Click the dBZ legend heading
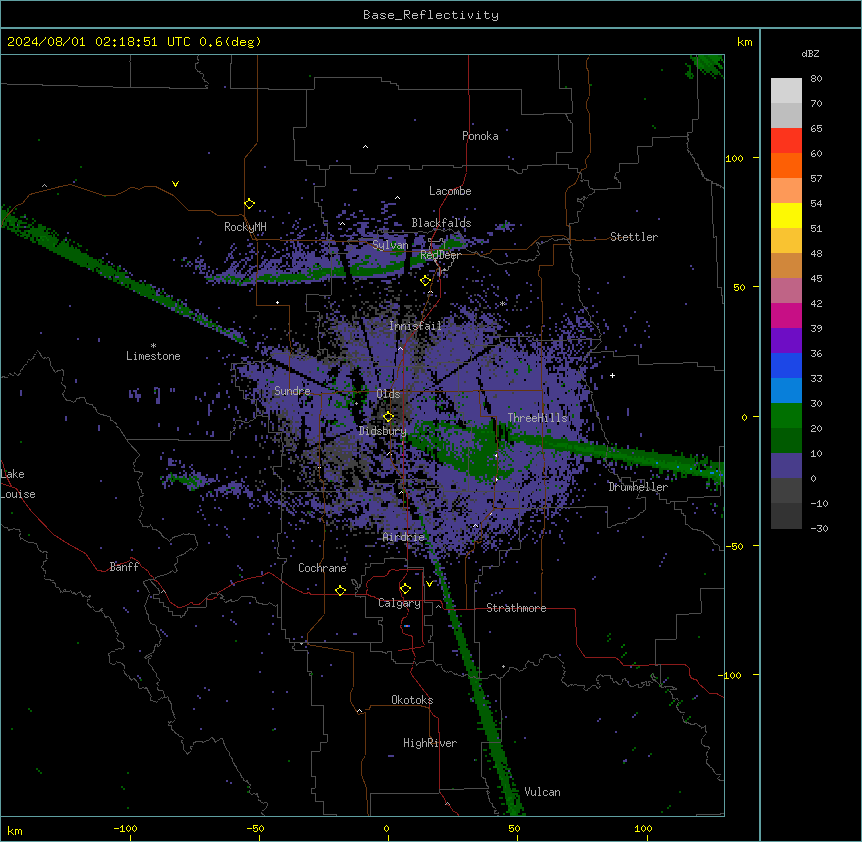 (810, 54)
